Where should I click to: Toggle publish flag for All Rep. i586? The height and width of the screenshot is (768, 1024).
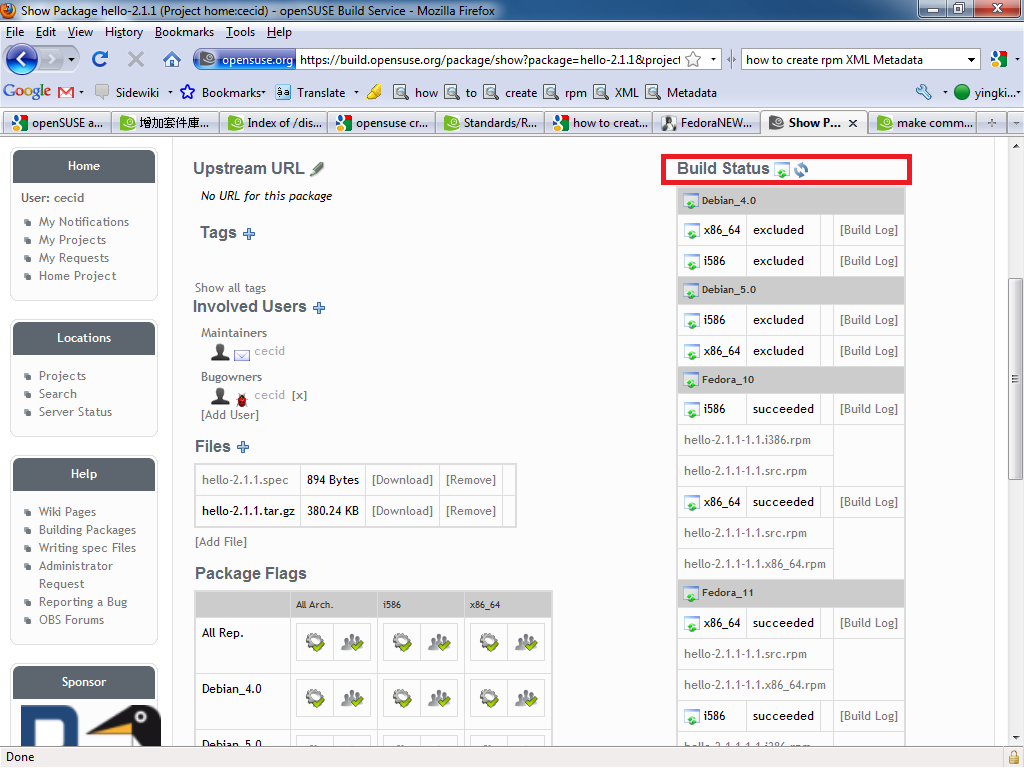[438, 642]
